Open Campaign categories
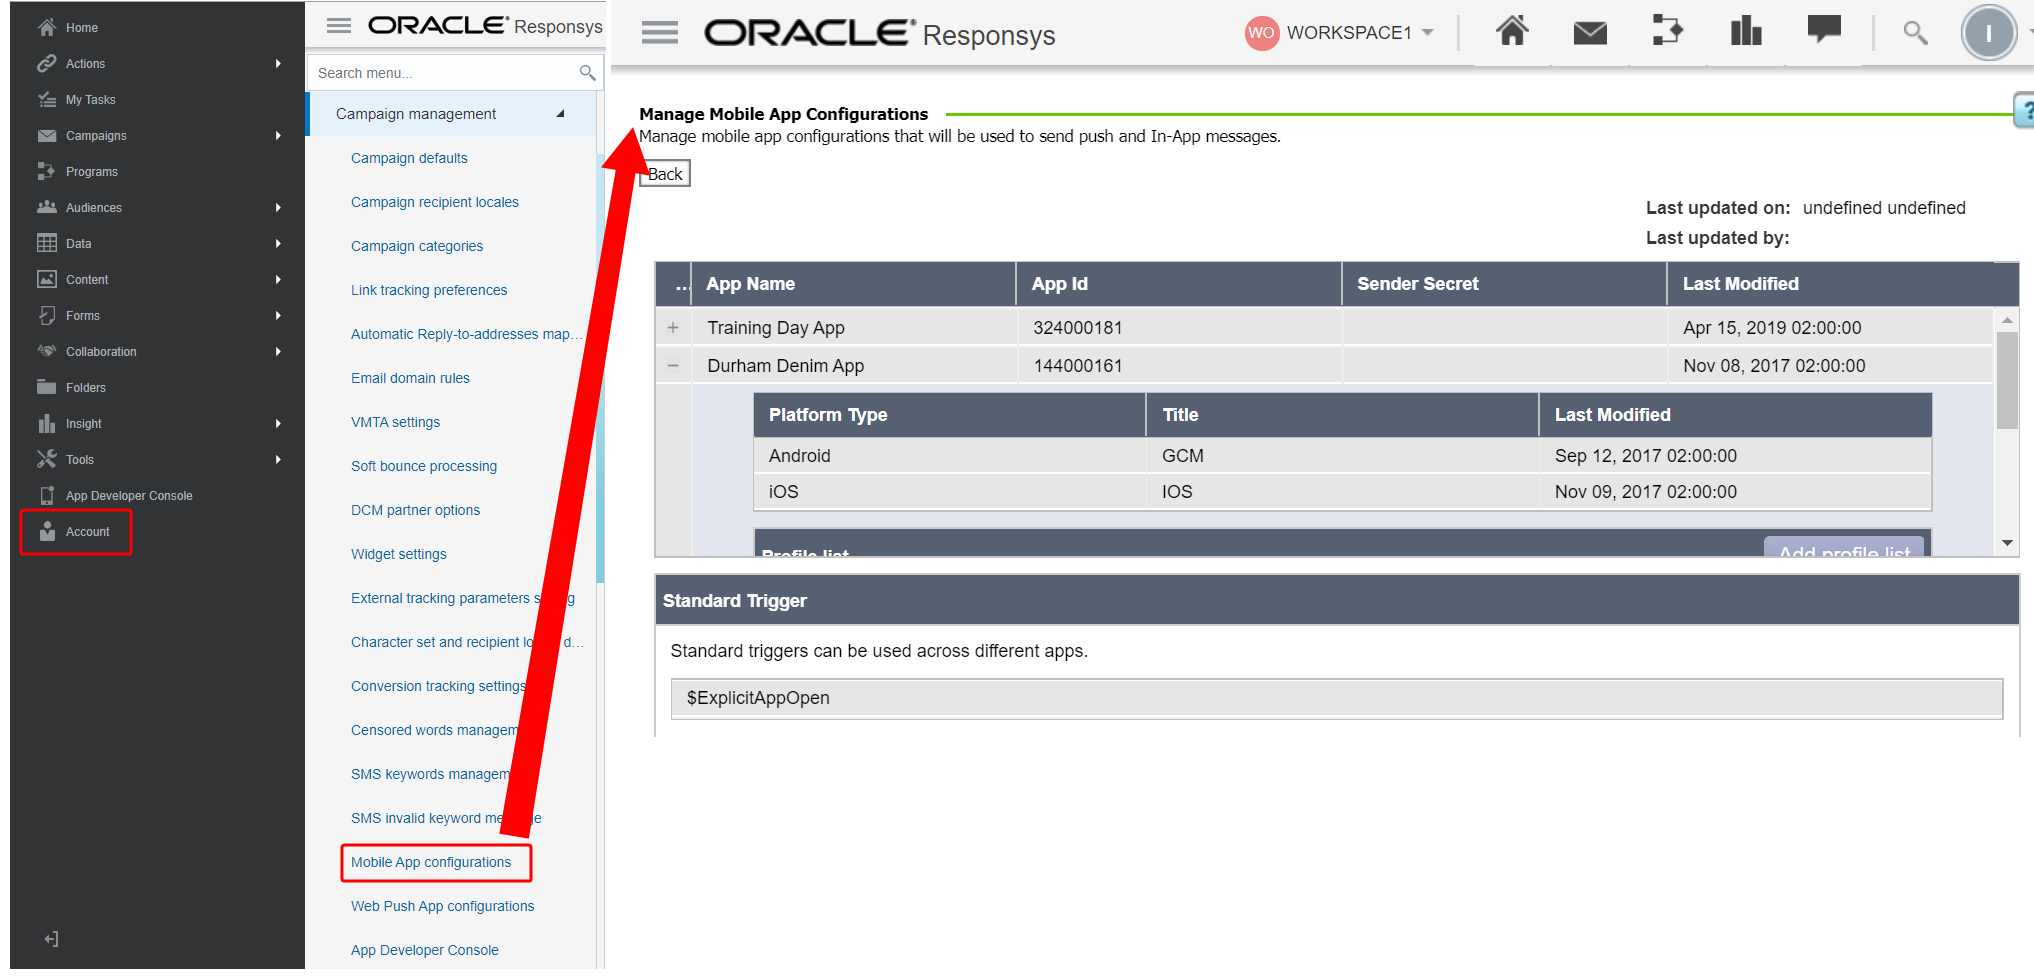Viewport: 2034px width, 979px height. (x=417, y=246)
